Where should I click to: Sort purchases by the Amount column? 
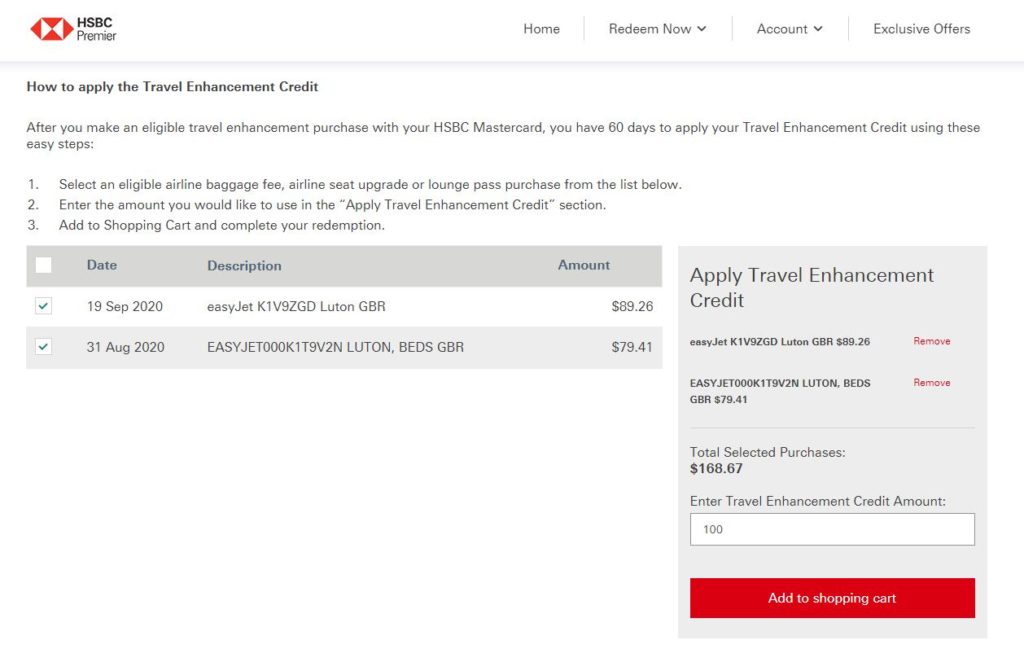(x=584, y=264)
